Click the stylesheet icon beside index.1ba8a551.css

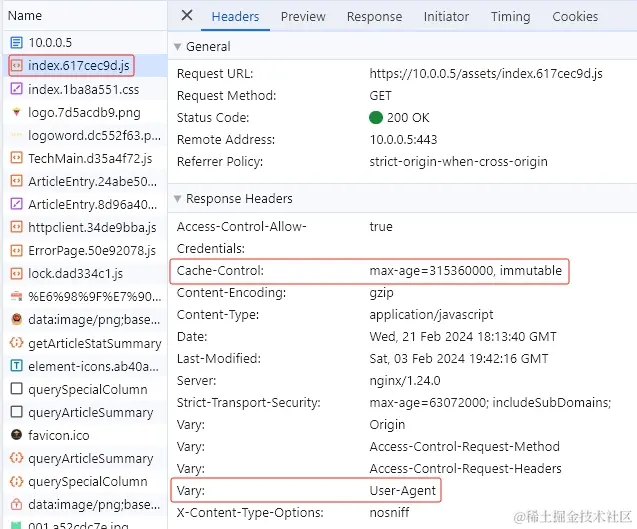pyautogui.click(x=17, y=89)
